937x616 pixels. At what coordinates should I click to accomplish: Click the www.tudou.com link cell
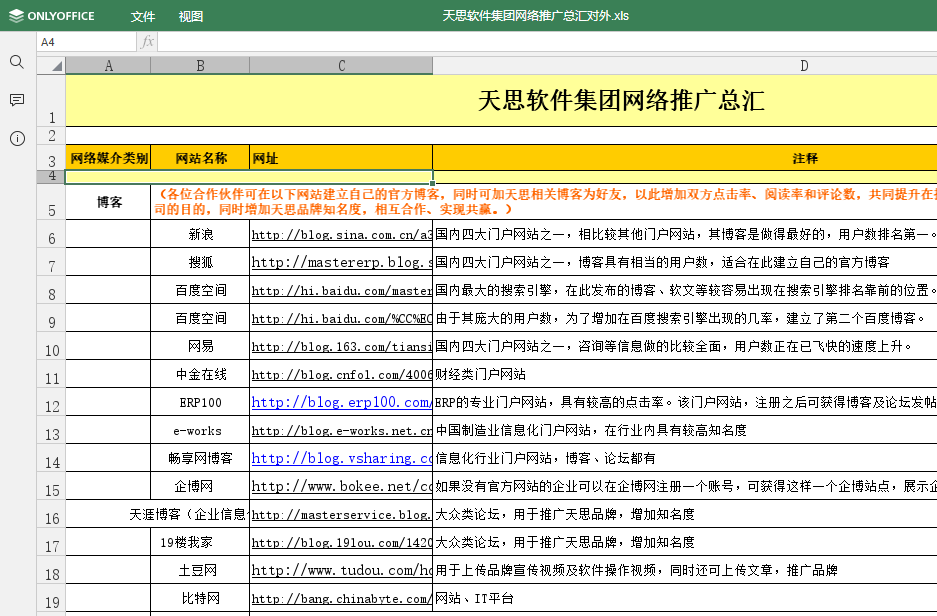point(341,570)
